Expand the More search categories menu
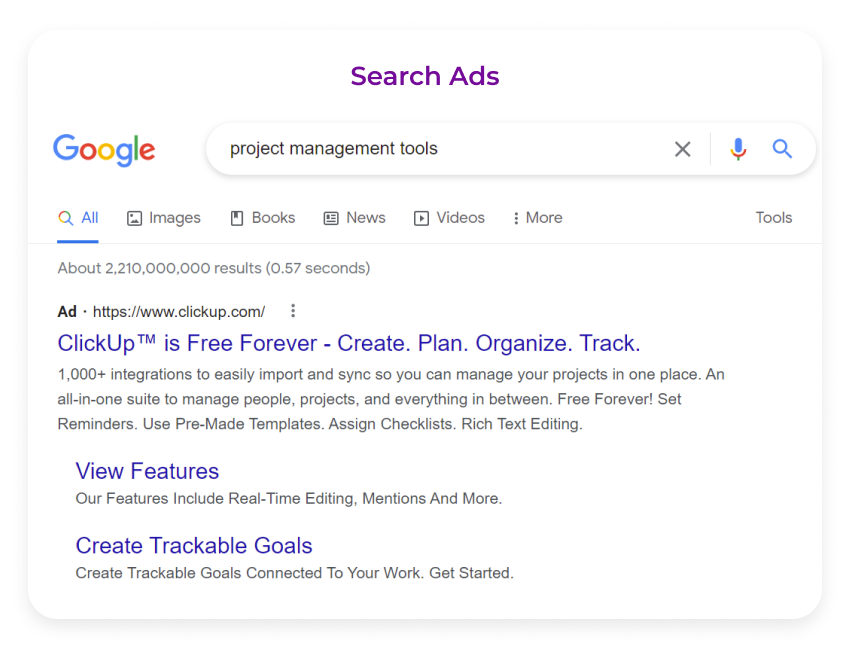Image resolution: width=850 pixels, height=650 pixels. tap(537, 217)
